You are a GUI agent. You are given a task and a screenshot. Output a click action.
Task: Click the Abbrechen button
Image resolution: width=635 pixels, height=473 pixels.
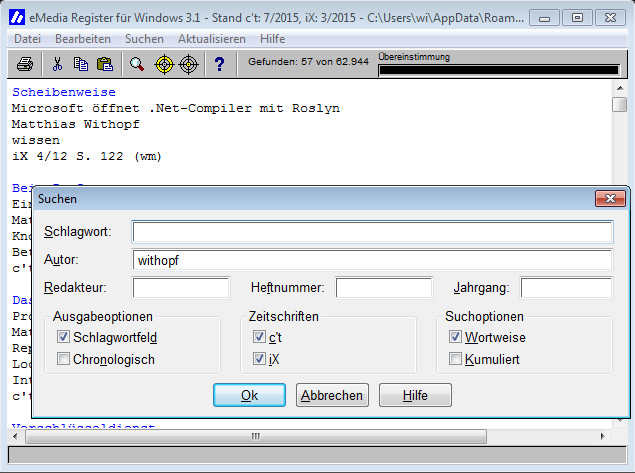coord(332,395)
